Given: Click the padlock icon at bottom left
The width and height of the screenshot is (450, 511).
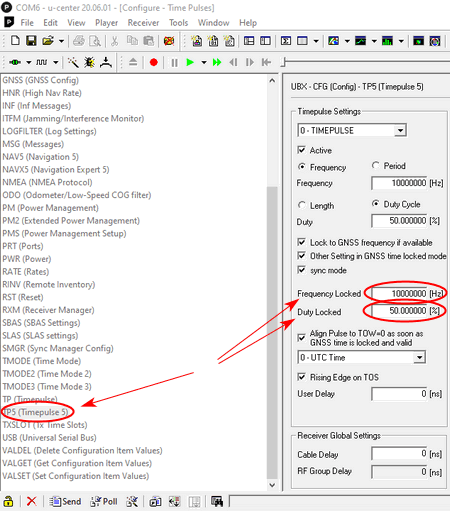Looking at the screenshot, I should [x=8, y=501].
